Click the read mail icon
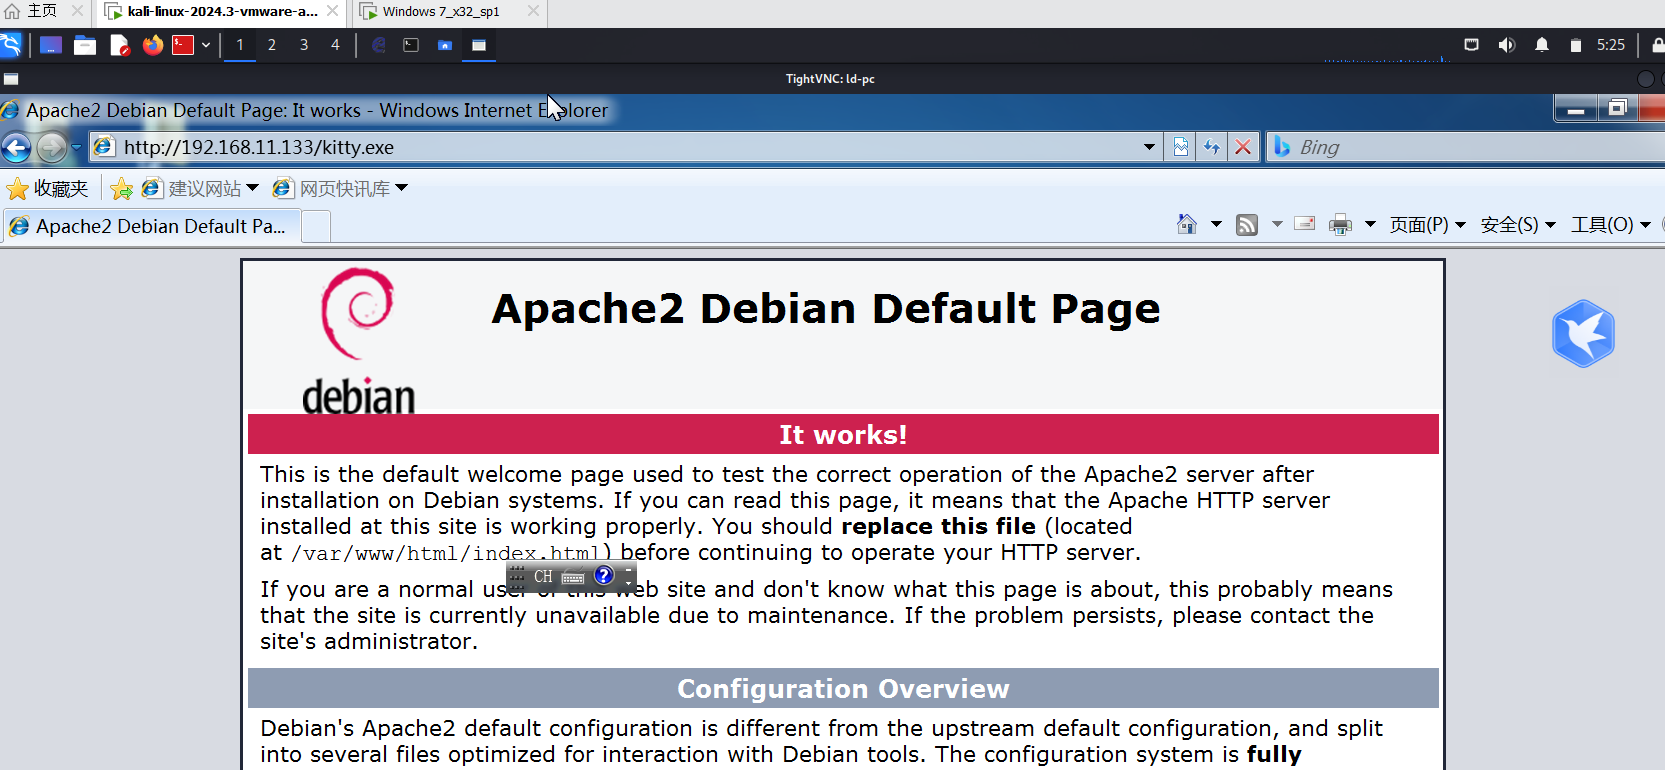Screen dimensions: 1665x770 click(x=1305, y=224)
